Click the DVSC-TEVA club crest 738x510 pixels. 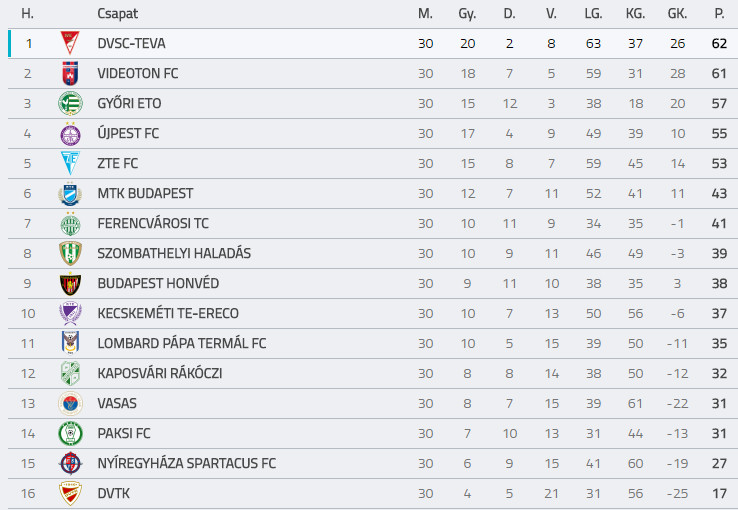(x=69, y=44)
